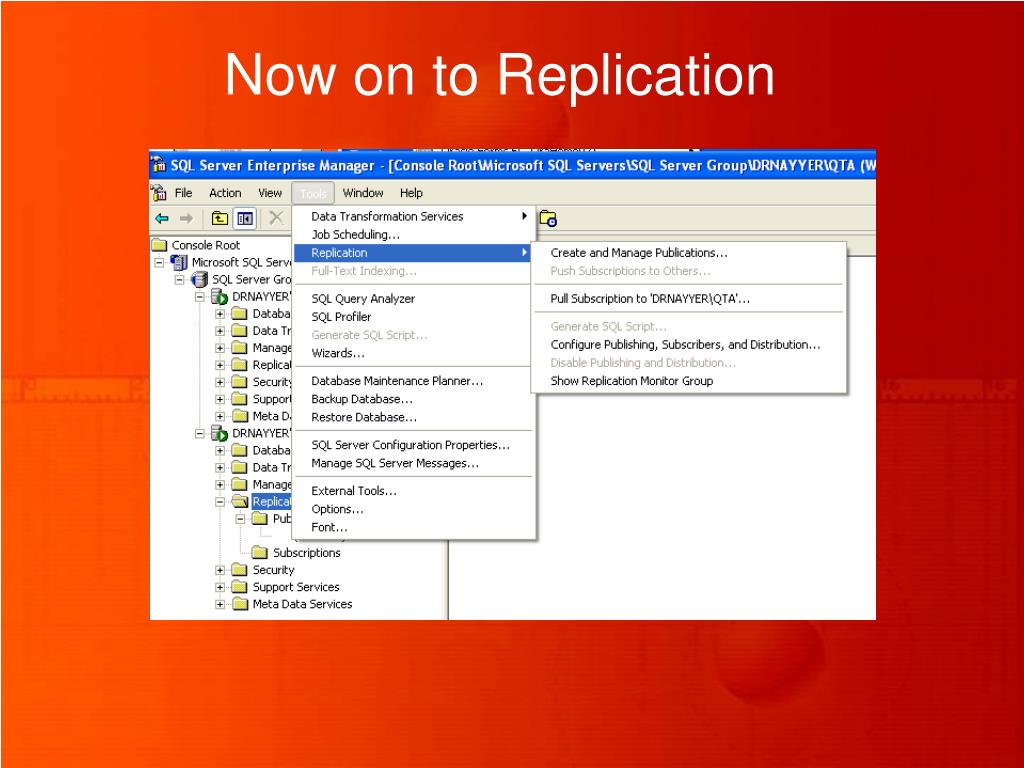Select the Microsoft SQL Servers tree label

pyautogui.click(x=242, y=262)
